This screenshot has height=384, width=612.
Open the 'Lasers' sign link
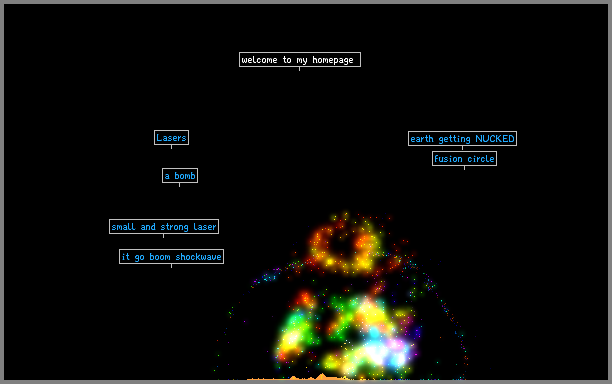pyautogui.click(x=171, y=137)
